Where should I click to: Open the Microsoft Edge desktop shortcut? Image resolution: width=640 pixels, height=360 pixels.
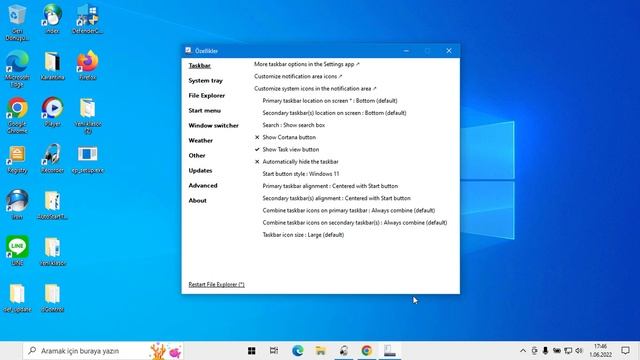17,69
